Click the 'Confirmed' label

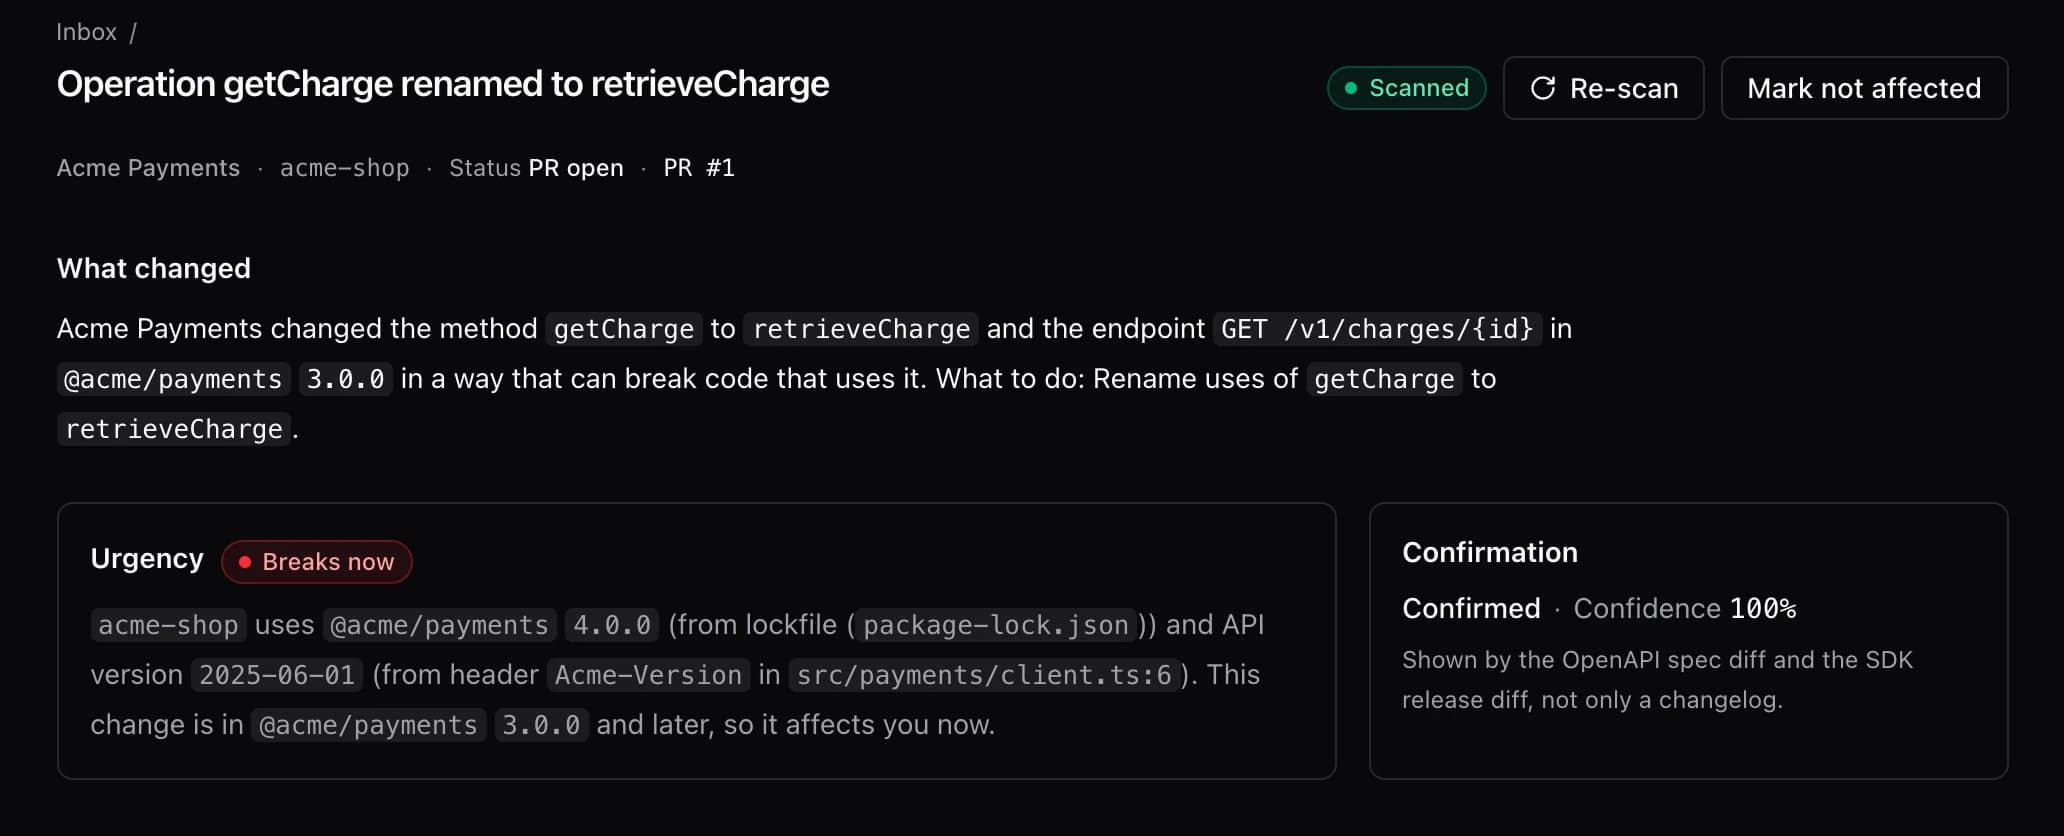click(1471, 608)
